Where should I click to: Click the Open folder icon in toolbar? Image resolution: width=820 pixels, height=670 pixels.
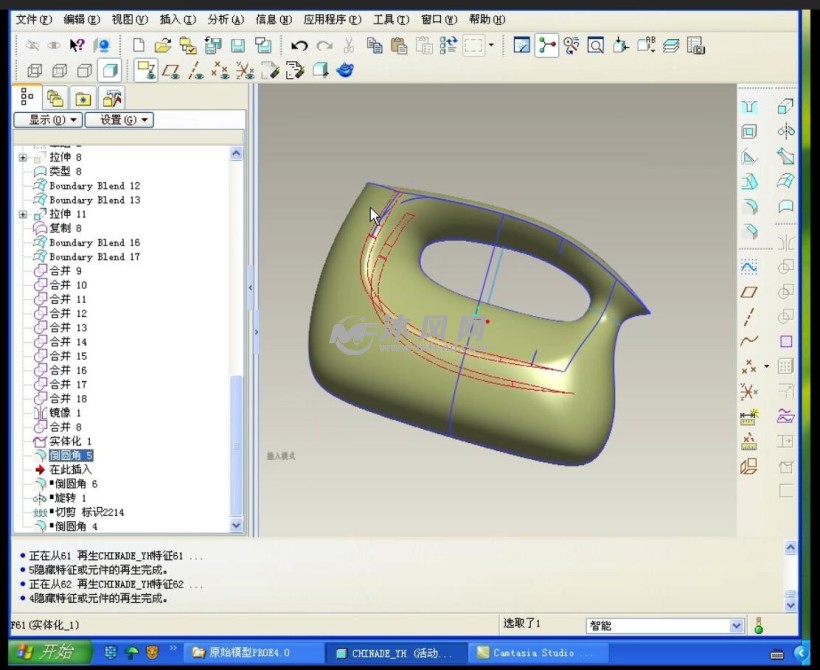coord(163,46)
